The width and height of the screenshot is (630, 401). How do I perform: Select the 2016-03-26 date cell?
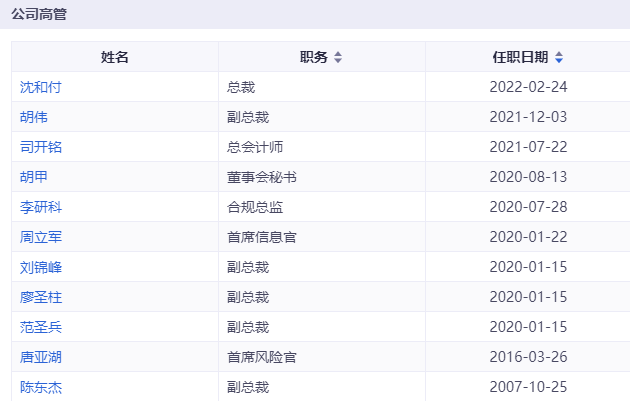tap(528, 357)
